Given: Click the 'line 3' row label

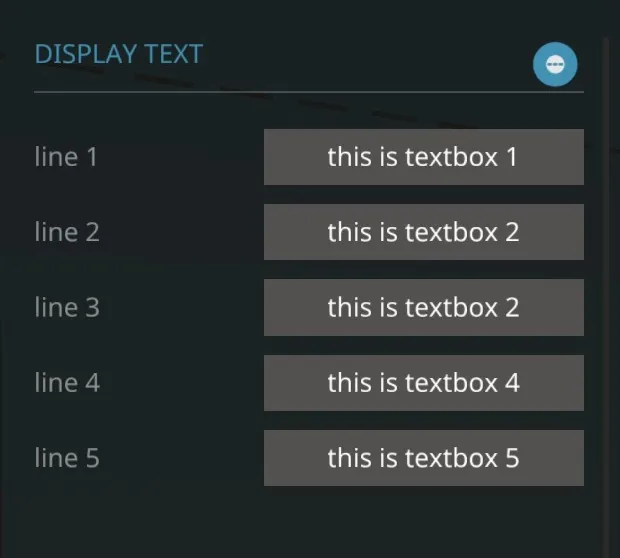Looking at the screenshot, I should click(67, 307).
